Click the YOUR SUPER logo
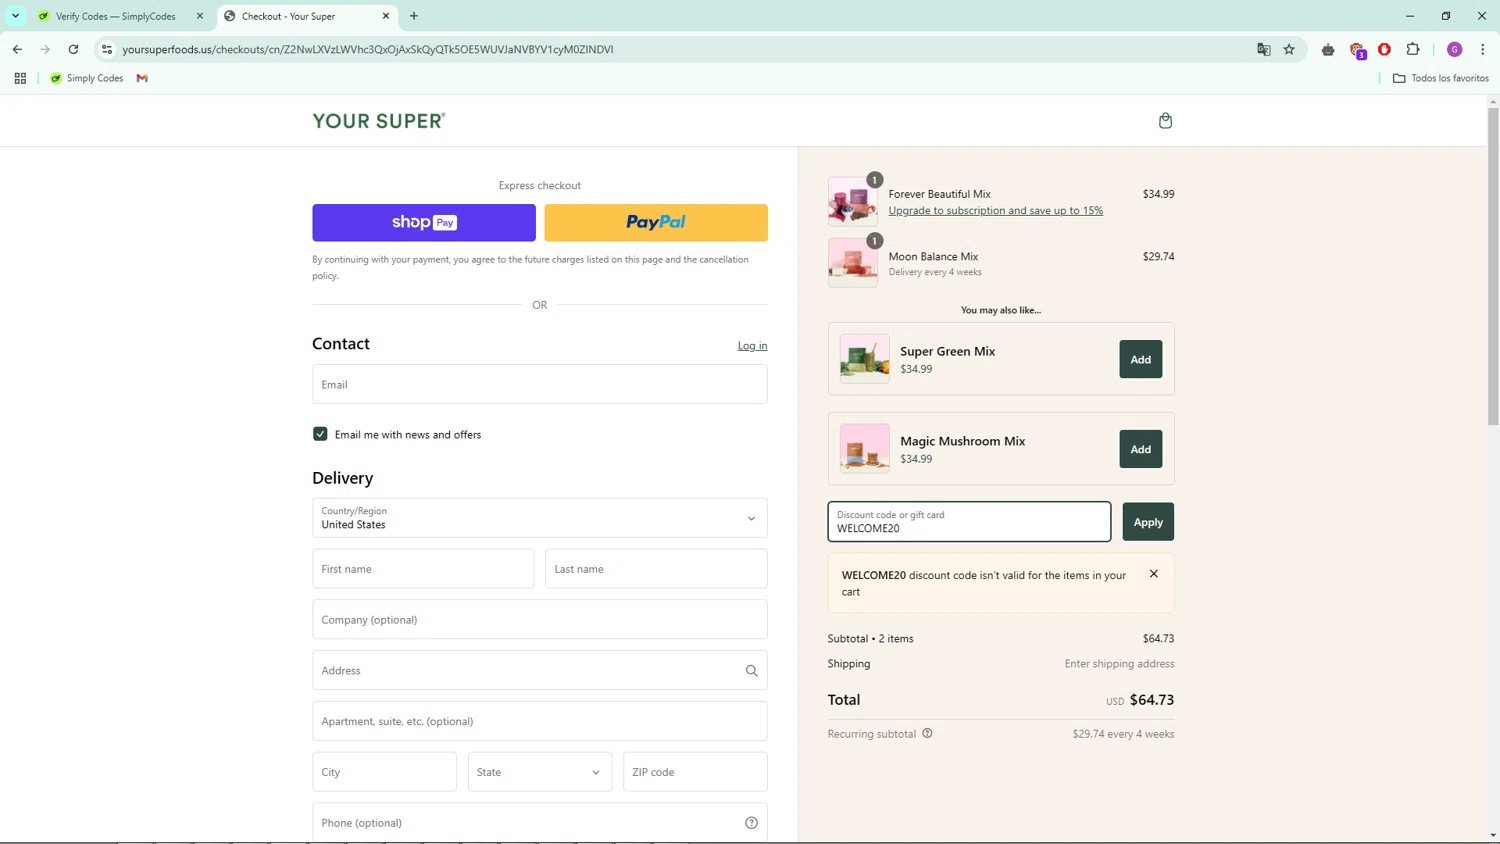 (x=379, y=121)
